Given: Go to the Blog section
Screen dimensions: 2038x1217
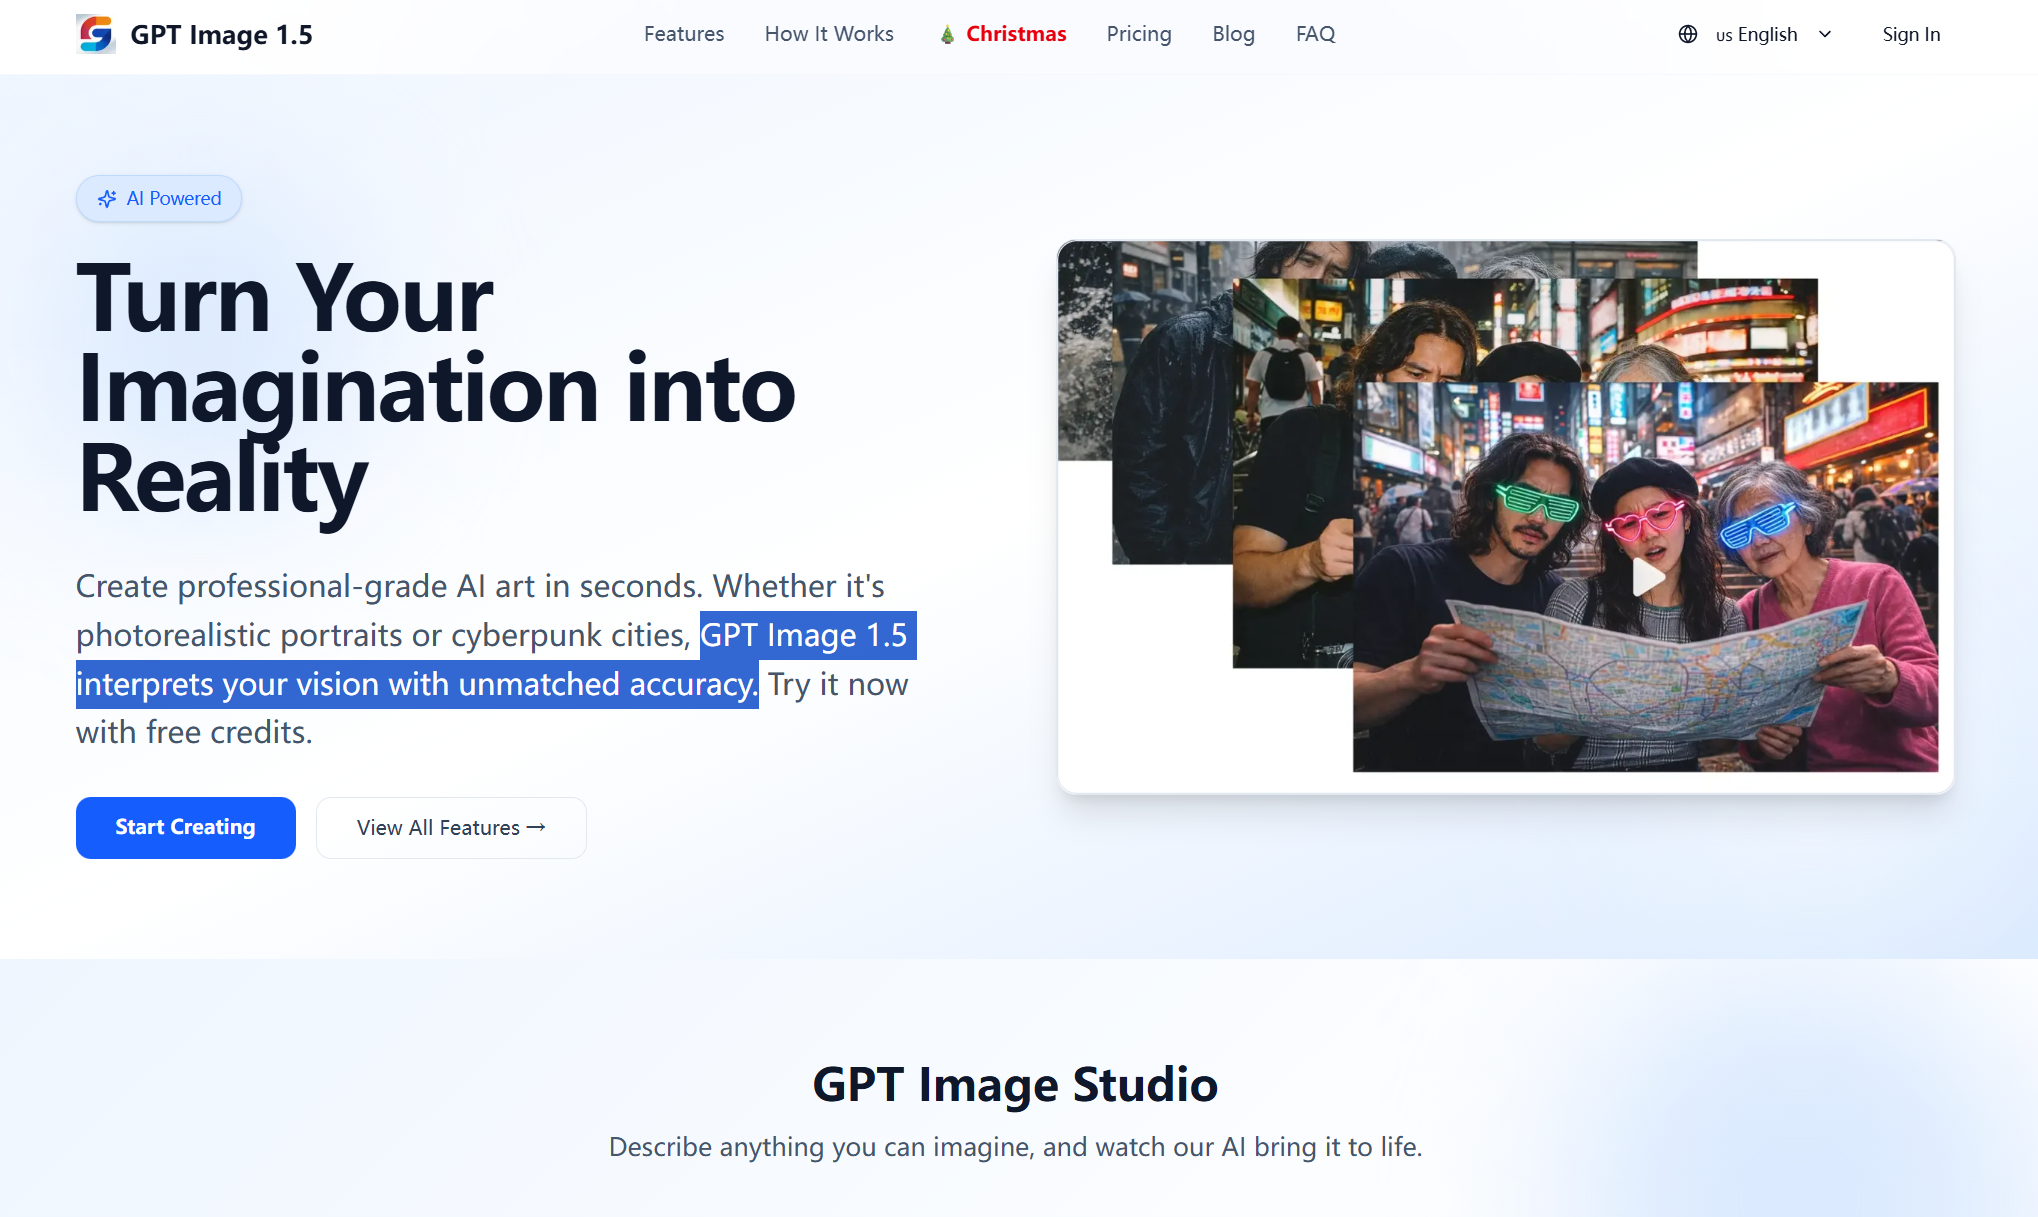Looking at the screenshot, I should (1233, 33).
